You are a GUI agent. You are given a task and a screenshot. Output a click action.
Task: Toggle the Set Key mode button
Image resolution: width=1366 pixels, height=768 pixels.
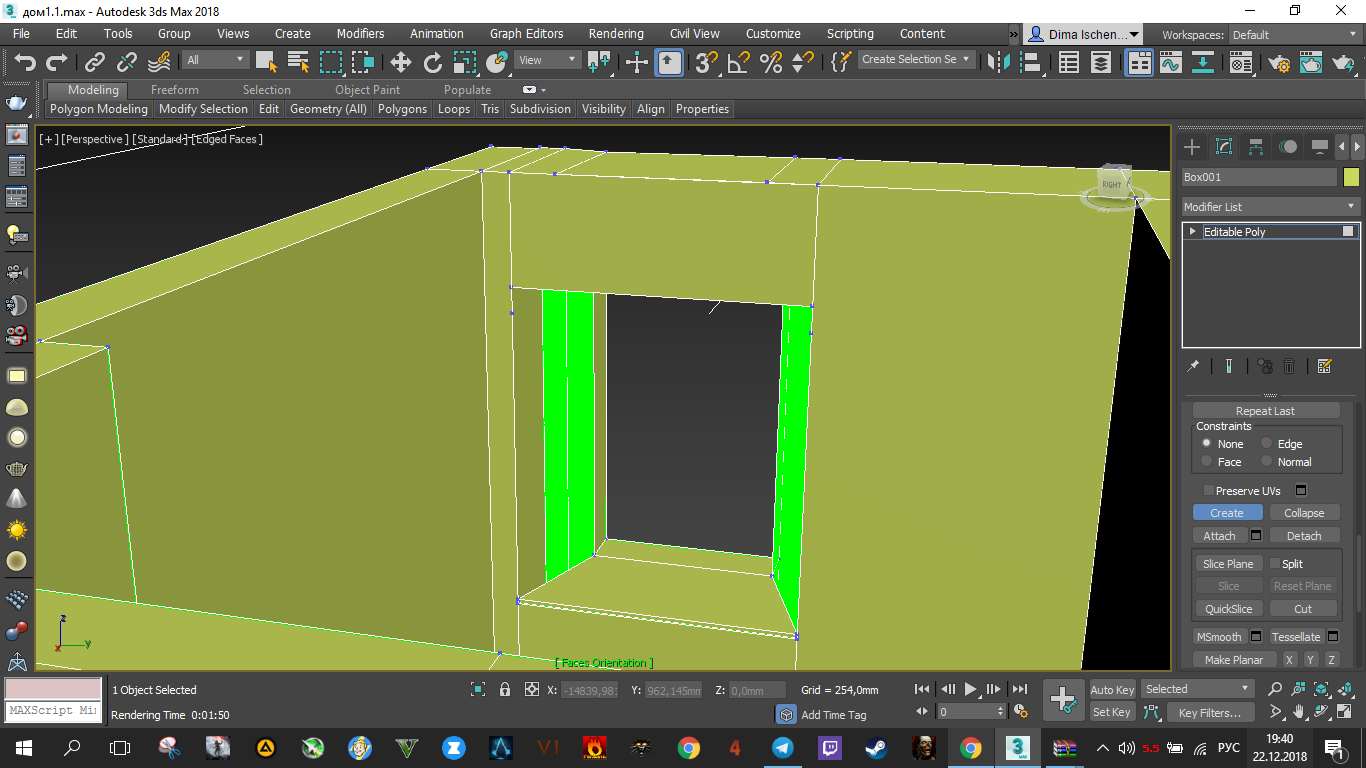(1112, 712)
